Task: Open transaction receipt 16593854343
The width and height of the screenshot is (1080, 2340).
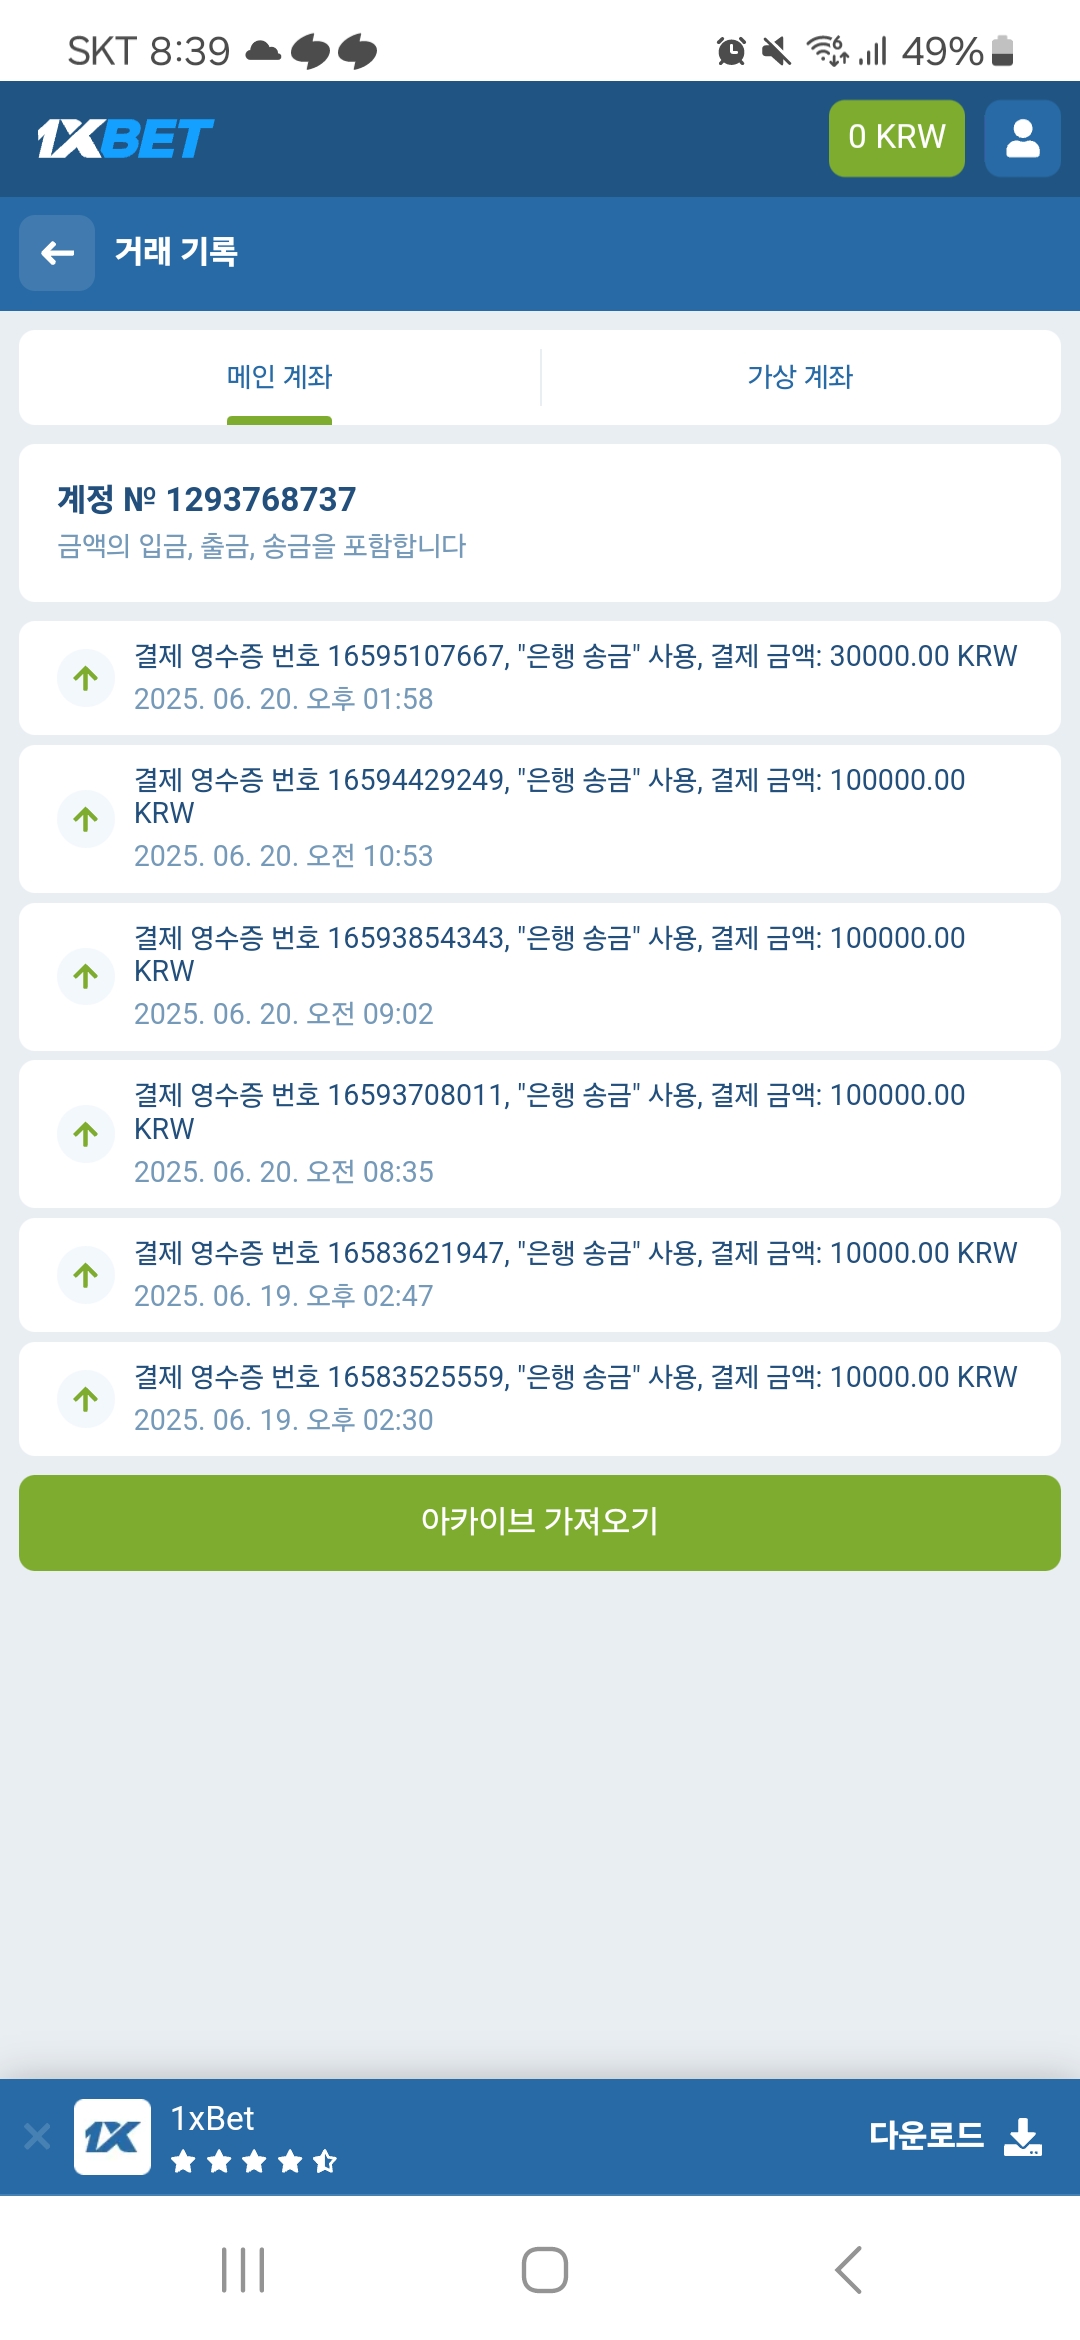Action: click(x=575, y=975)
